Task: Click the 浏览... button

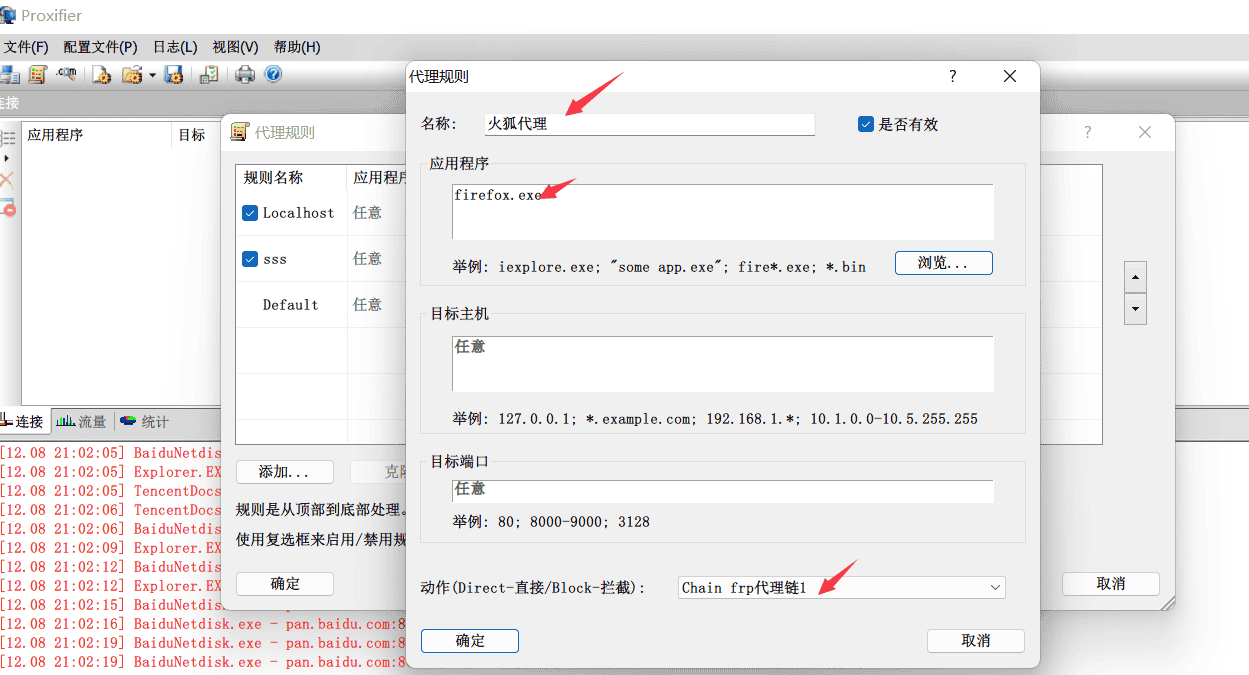Action: [943, 263]
